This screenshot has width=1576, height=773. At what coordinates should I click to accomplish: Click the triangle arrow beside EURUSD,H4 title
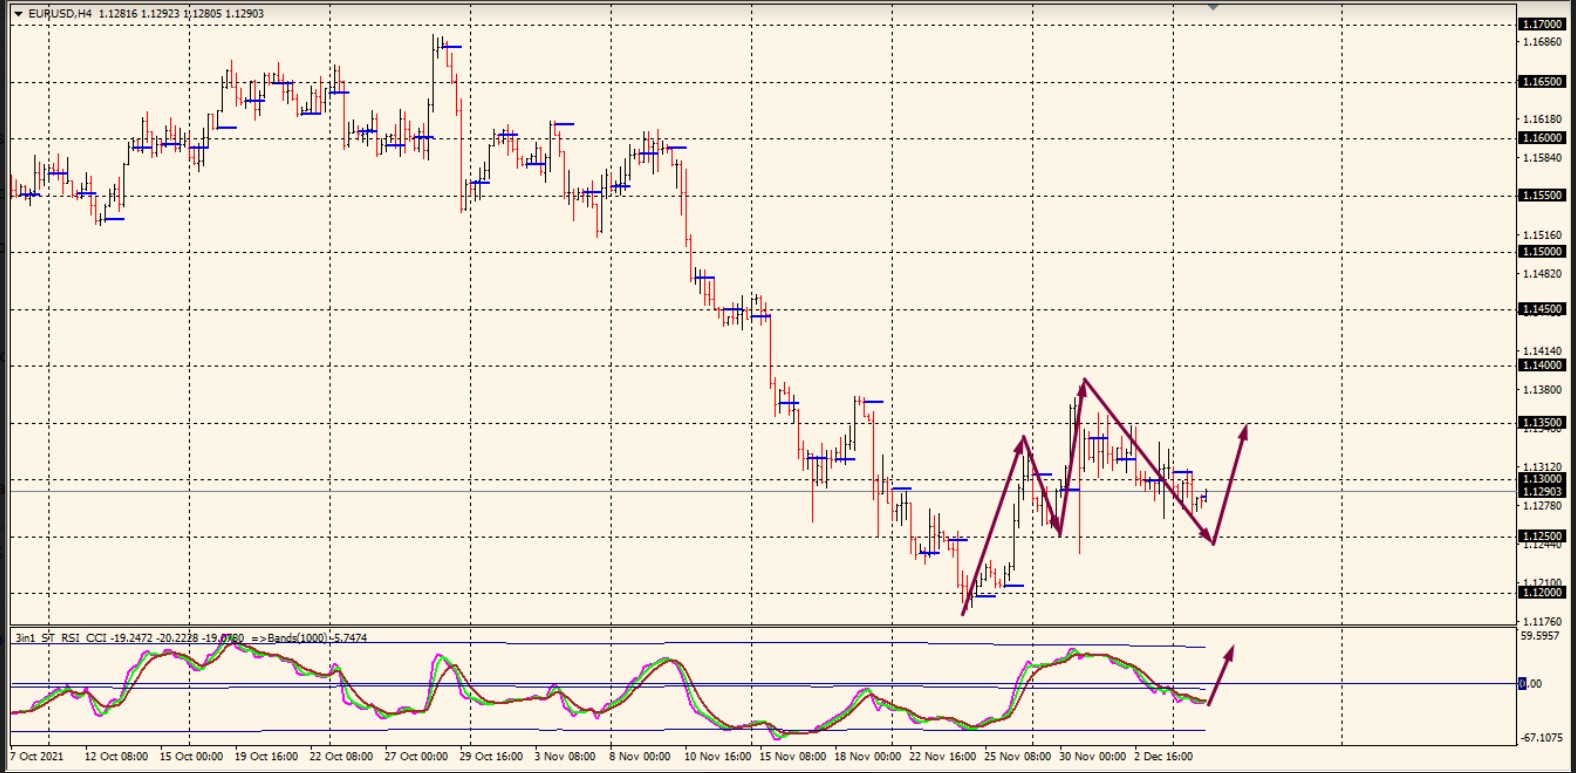[x=18, y=14]
